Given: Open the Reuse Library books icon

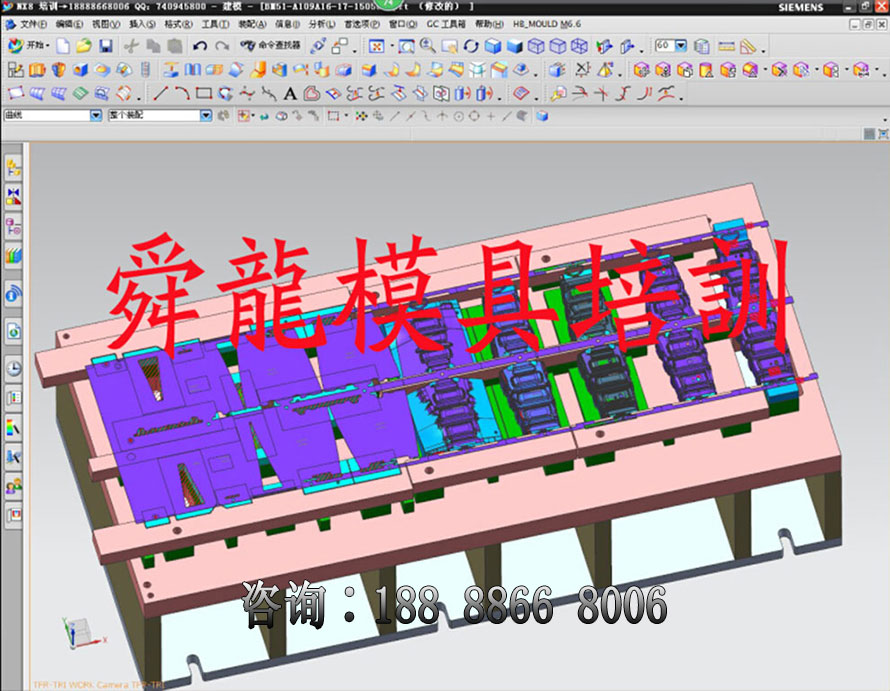Looking at the screenshot, I should pyautogui.click(x=14, y=256).
